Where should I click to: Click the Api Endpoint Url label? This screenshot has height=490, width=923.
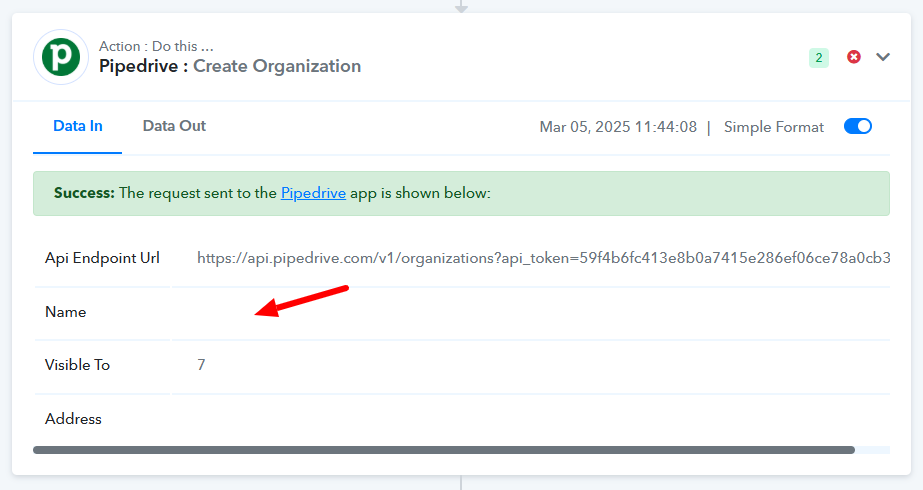[x=102, y=258]
